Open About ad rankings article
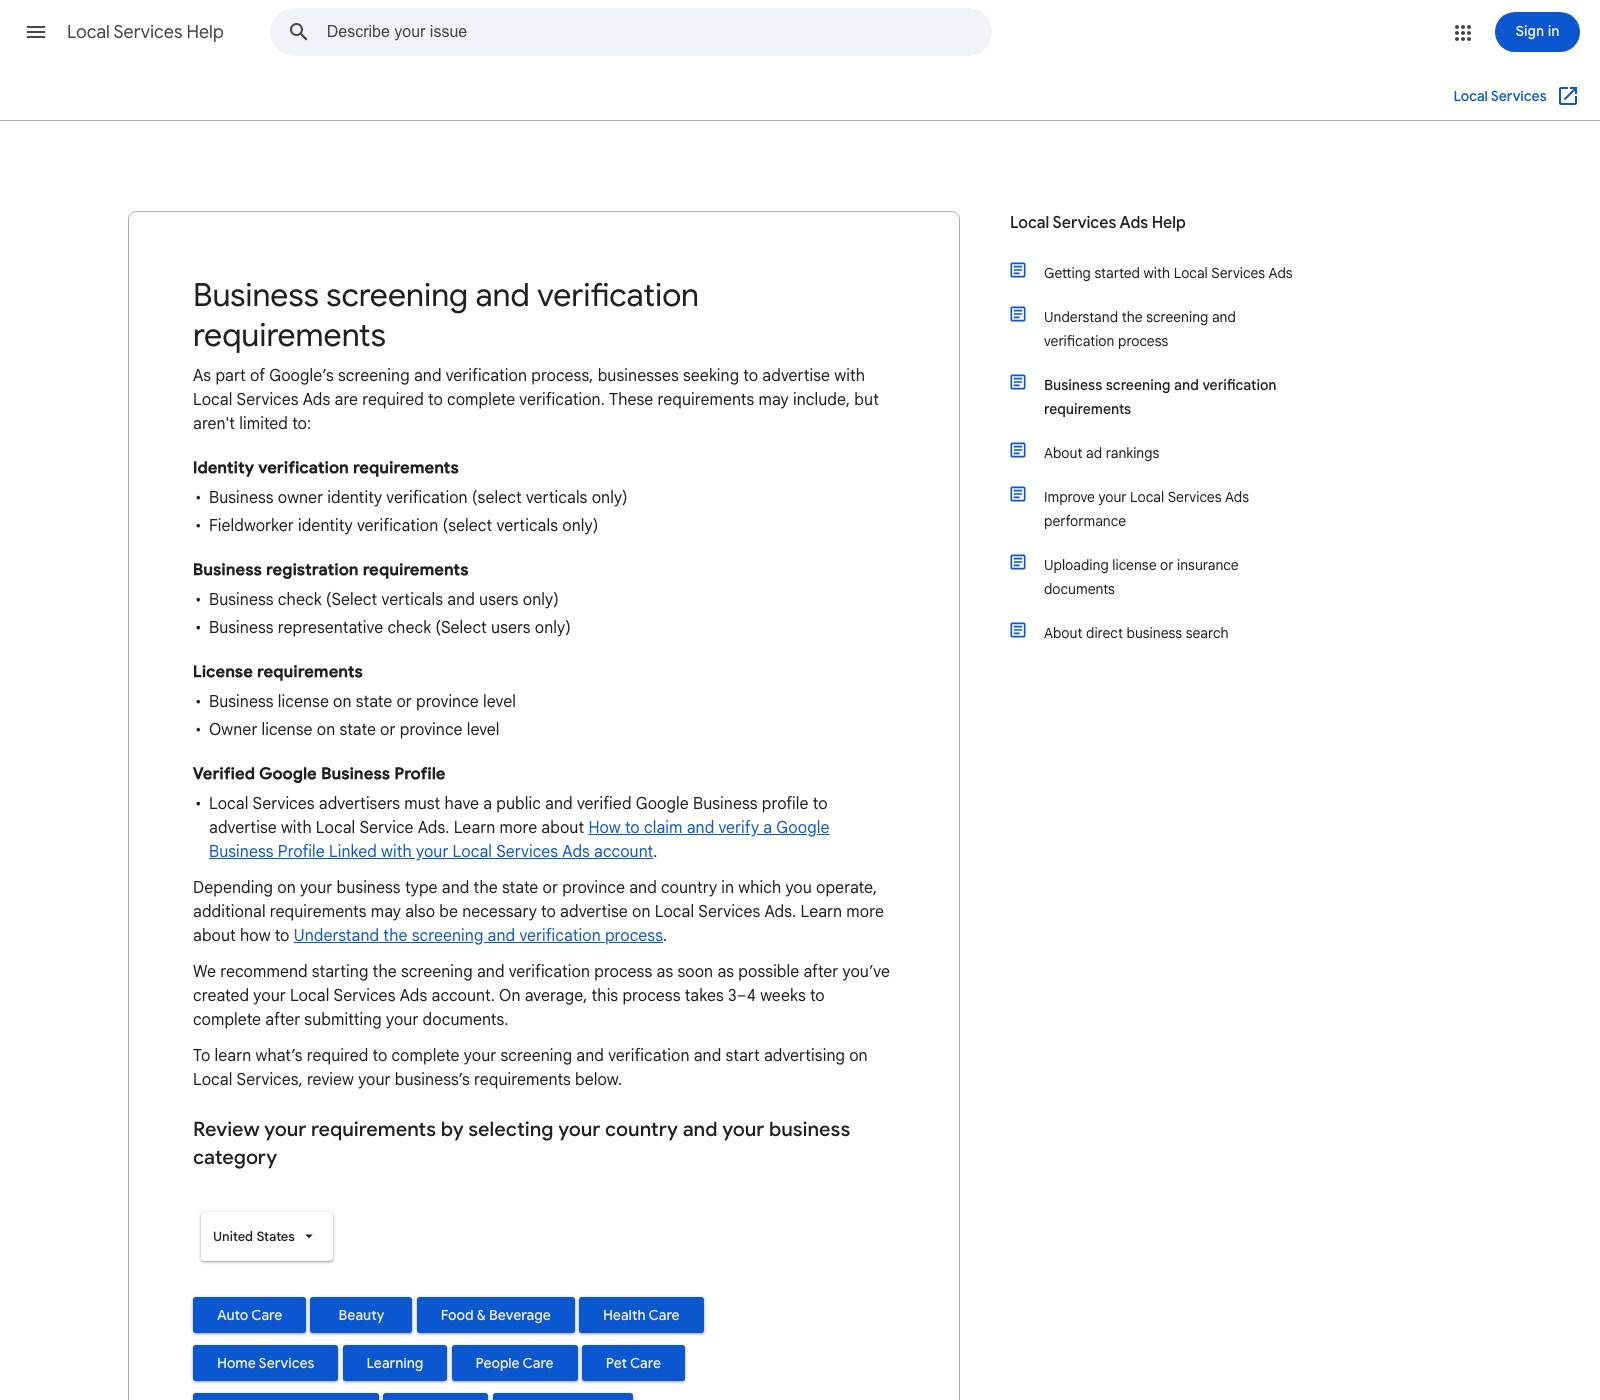This screenshot has width=1600, height=1400. click(x=1101, y=453)
